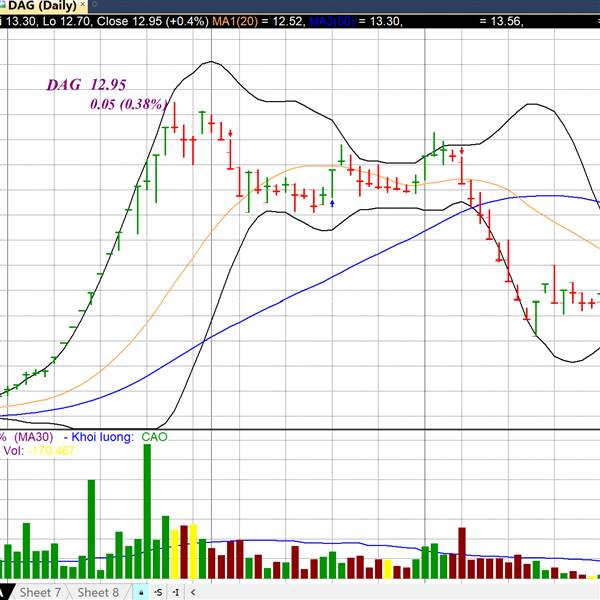Click the MA1(20) label in the title bar
Image resolution: width=600 pixels, height=600 pixels.
235,21
